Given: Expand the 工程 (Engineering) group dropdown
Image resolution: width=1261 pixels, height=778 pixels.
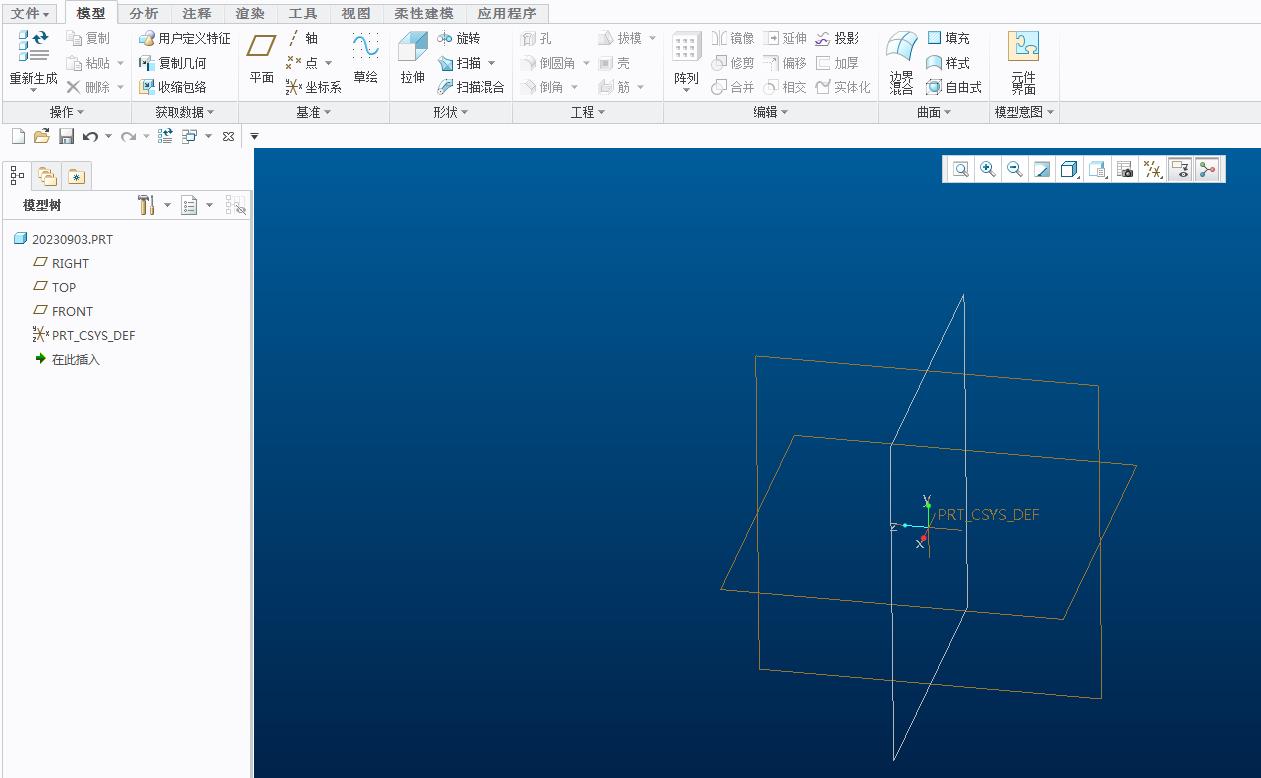Looking at the screenshot, I should pos(588,112).
